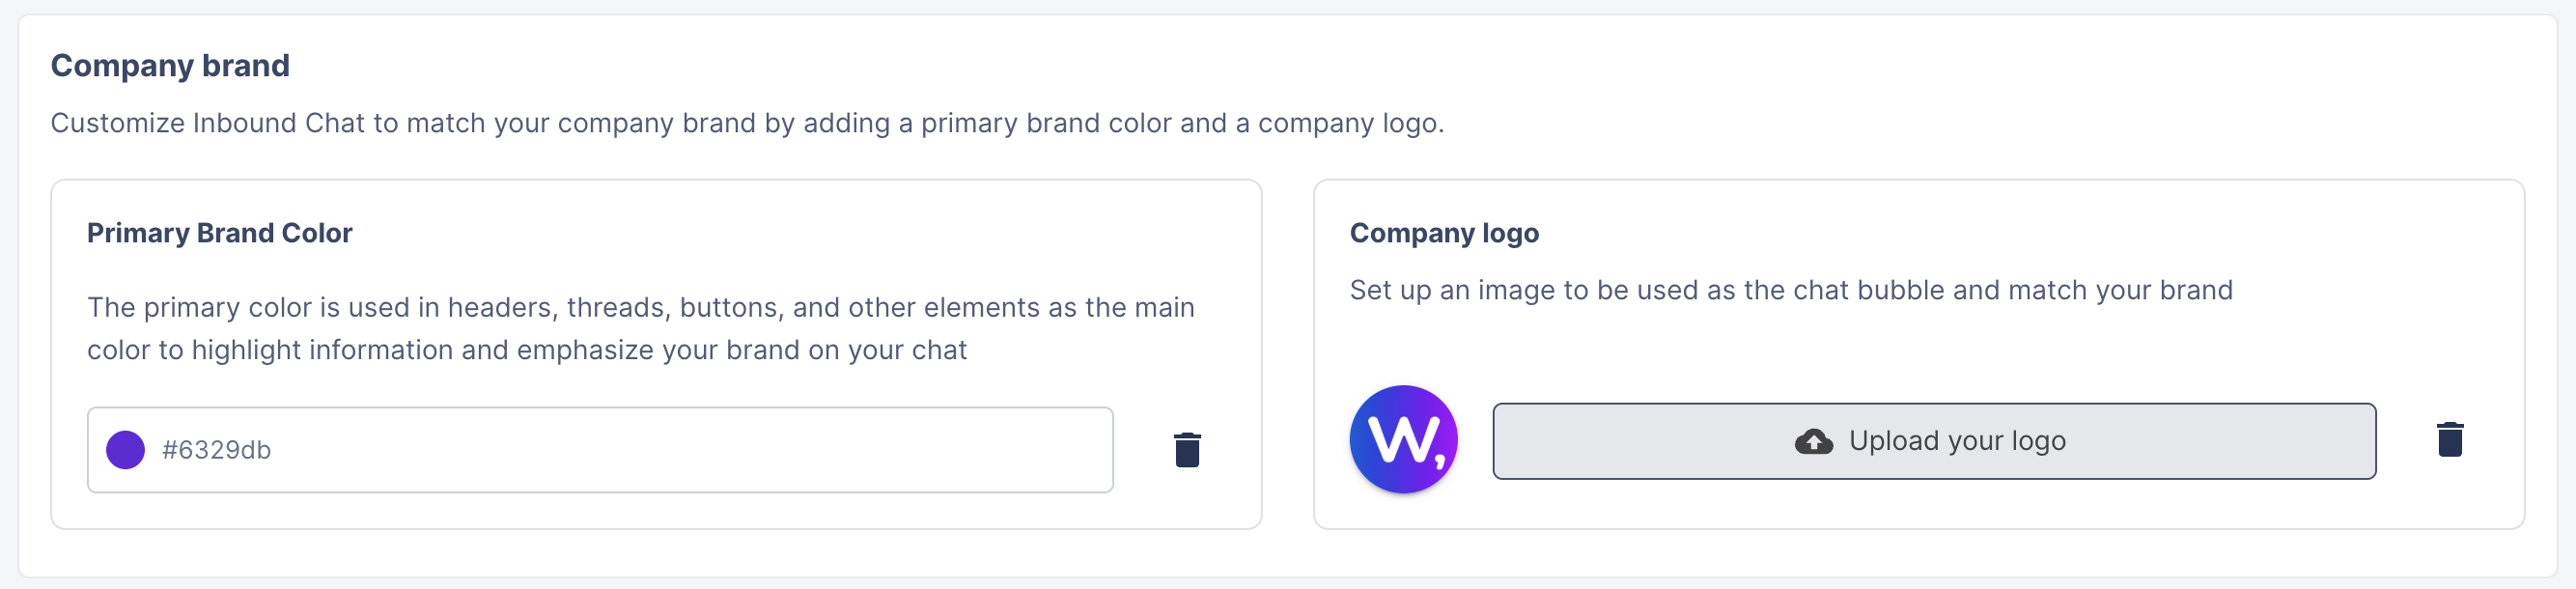This screenshot has width=2576, height=589.
Task: Click the chat bubble setup description text
Action: click(1790, 290)
